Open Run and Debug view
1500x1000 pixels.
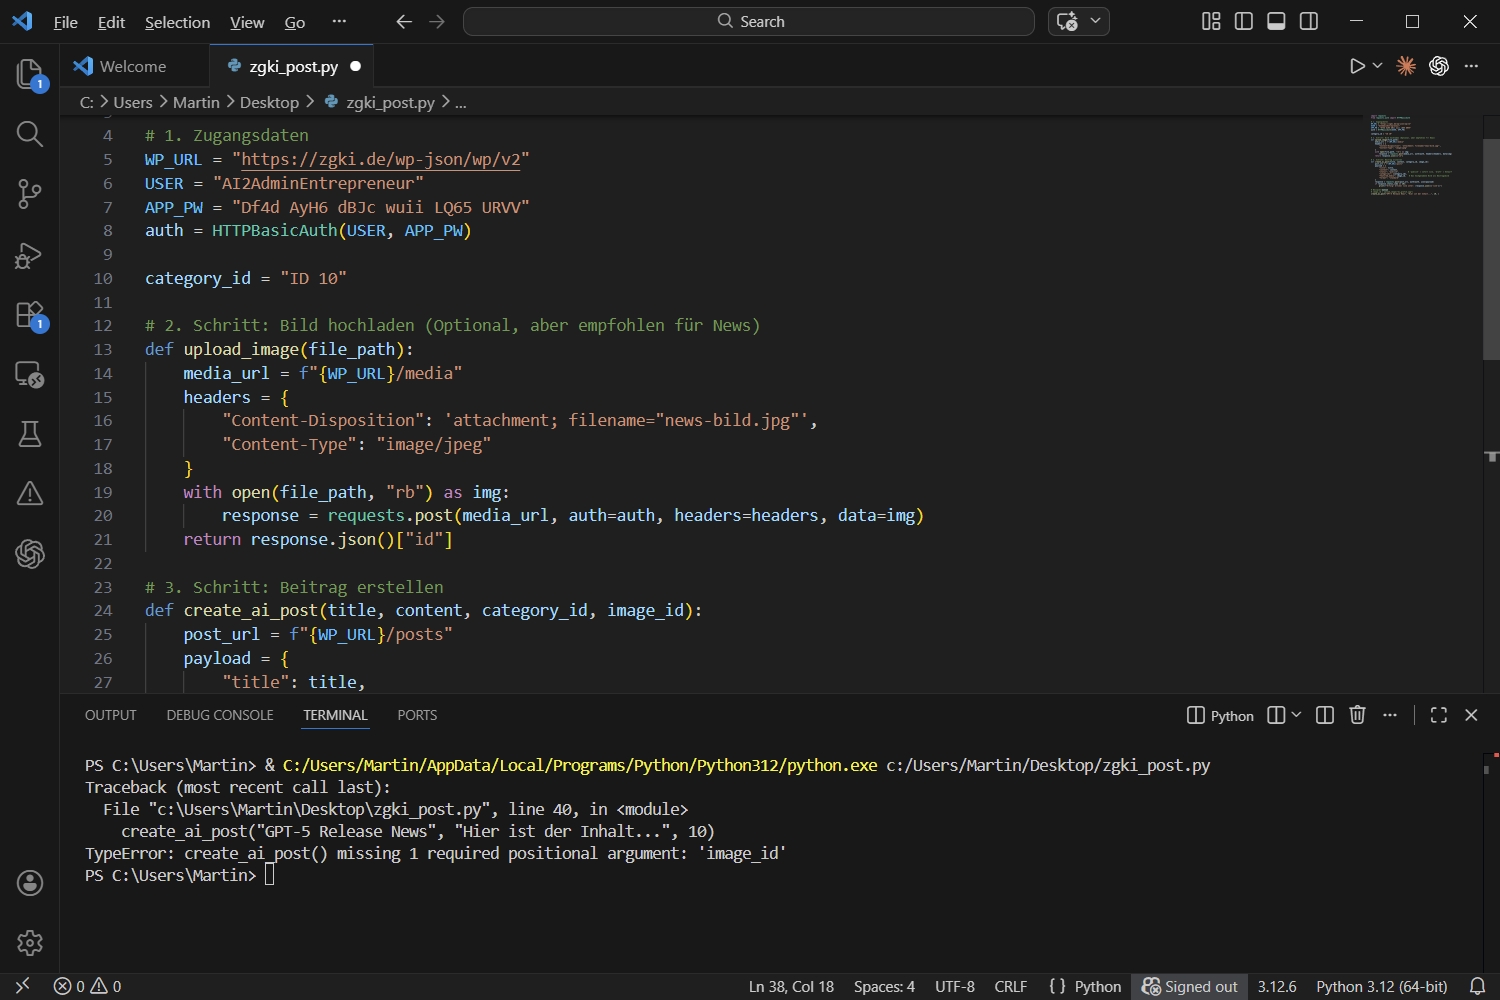click(x=30, y=255)
